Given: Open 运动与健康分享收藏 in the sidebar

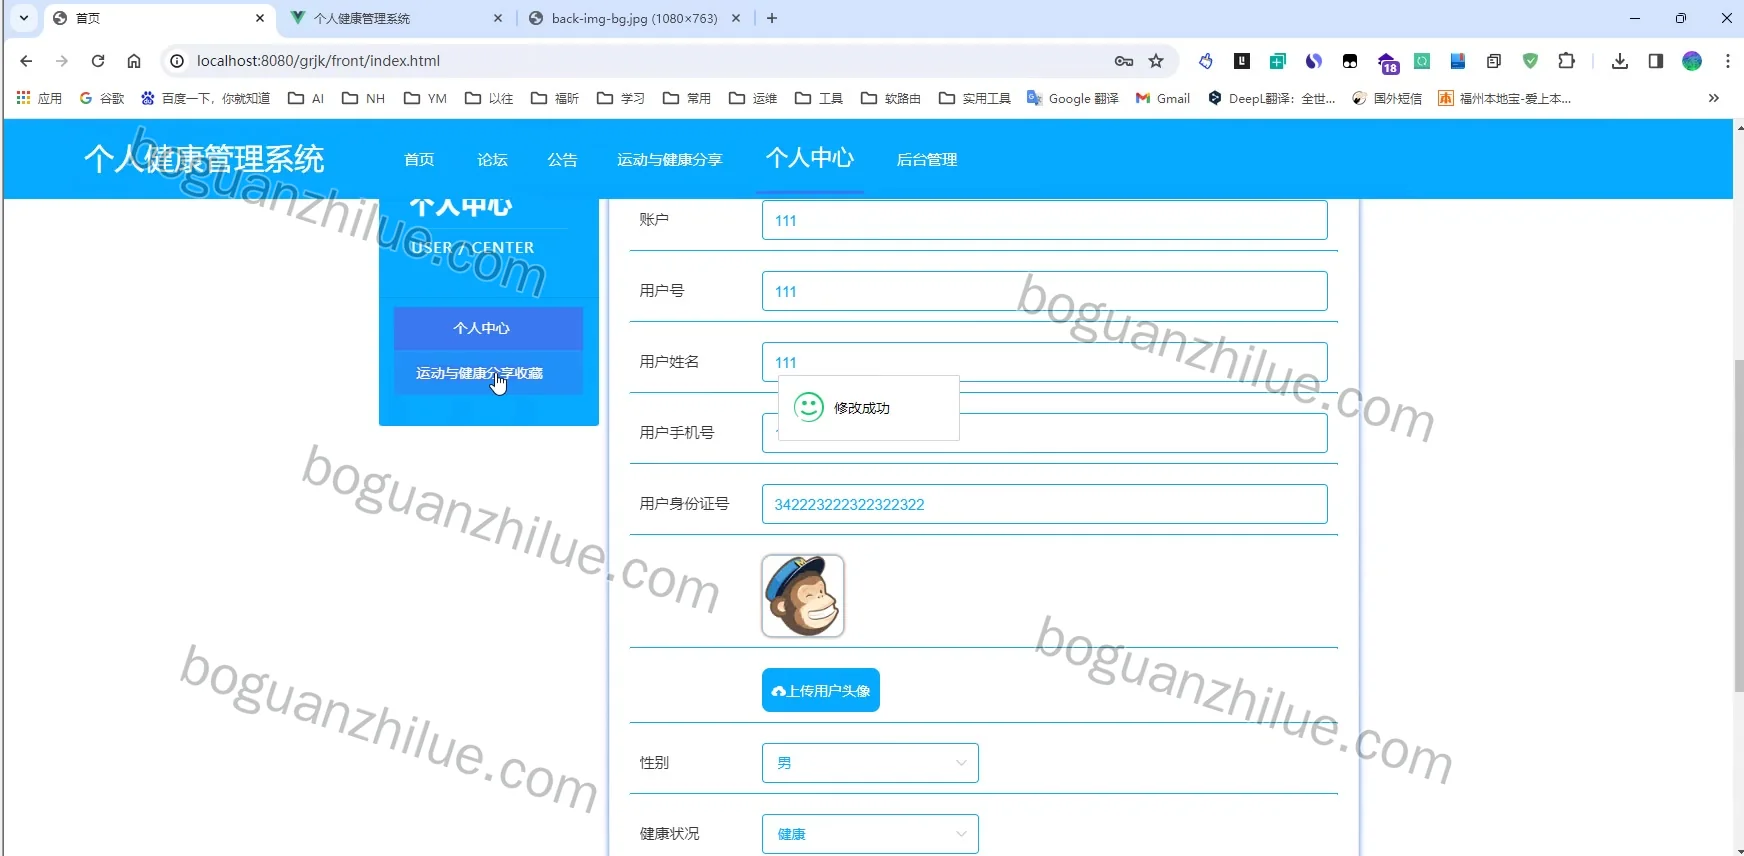Looking at the screenshot, I should pos(488,373).
